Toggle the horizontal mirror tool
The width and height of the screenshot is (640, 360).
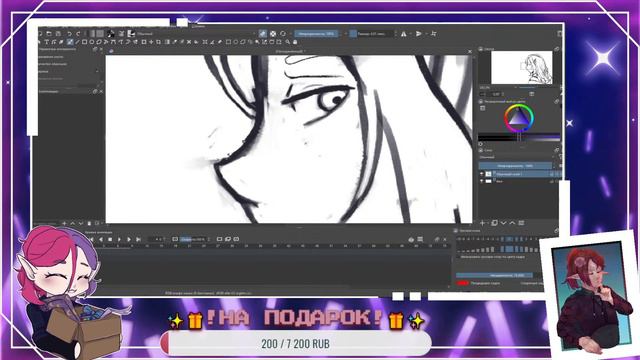[x=404, y=33]
